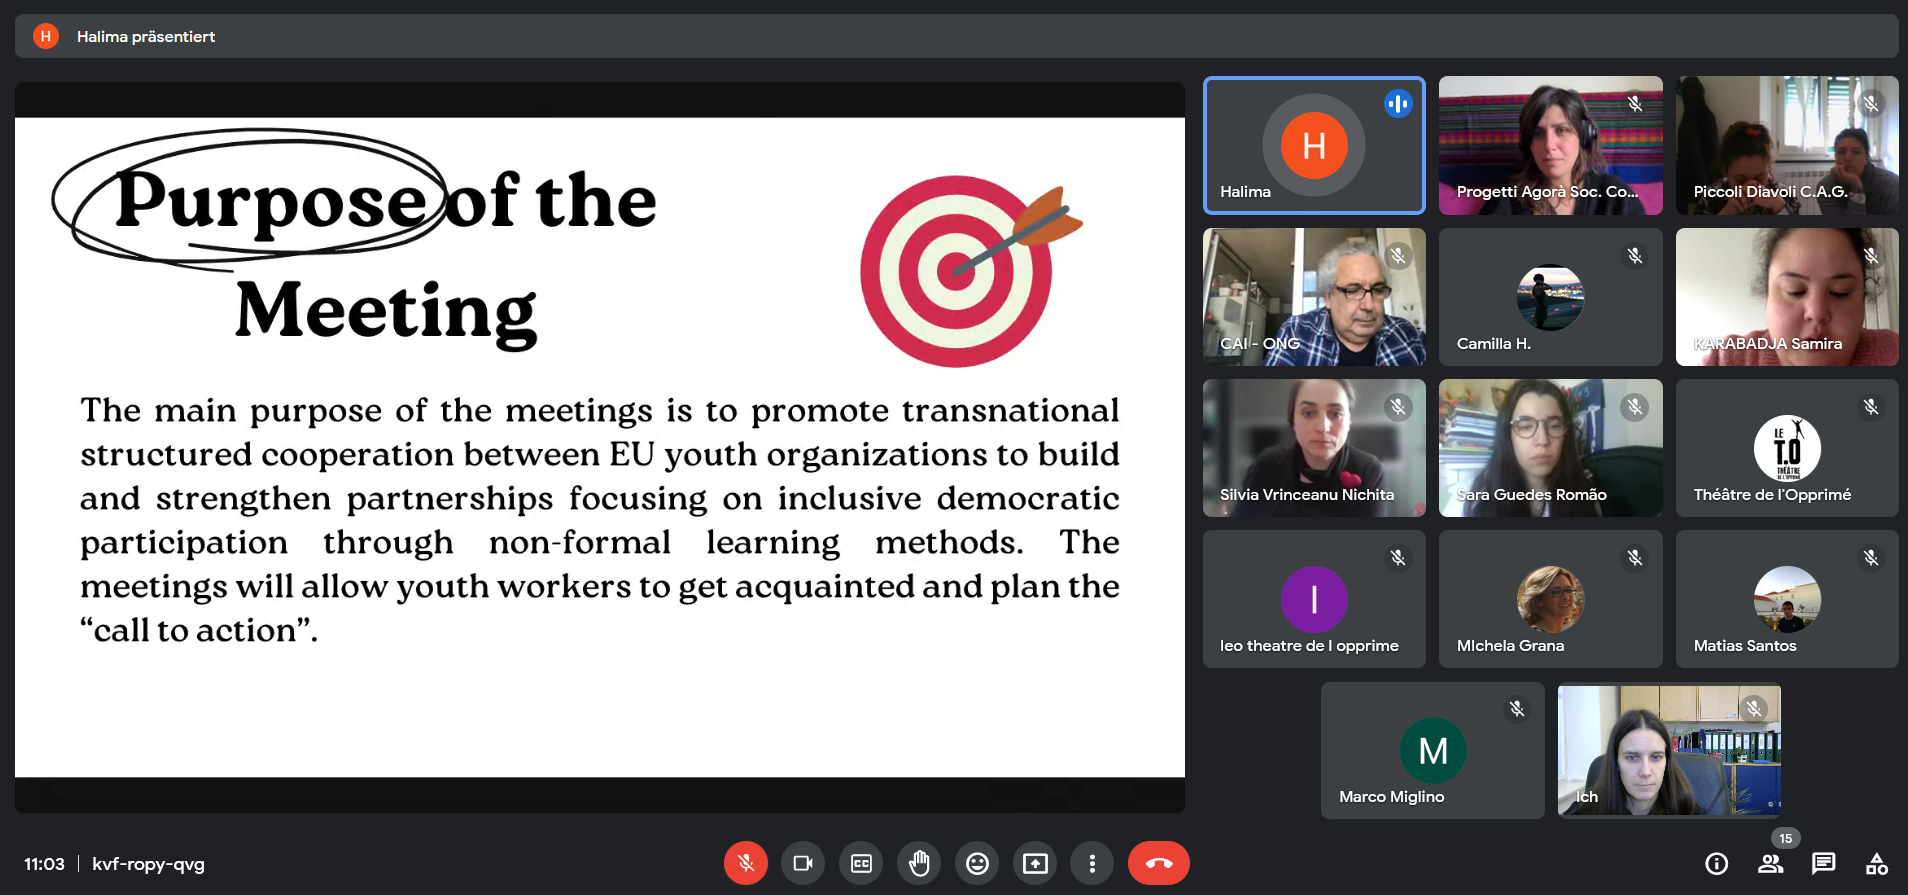Viewport: 1908px width, 895px height.
Task: Click muted mic icon on Sara Guedes Romão tile
Action: point(1635,407)
